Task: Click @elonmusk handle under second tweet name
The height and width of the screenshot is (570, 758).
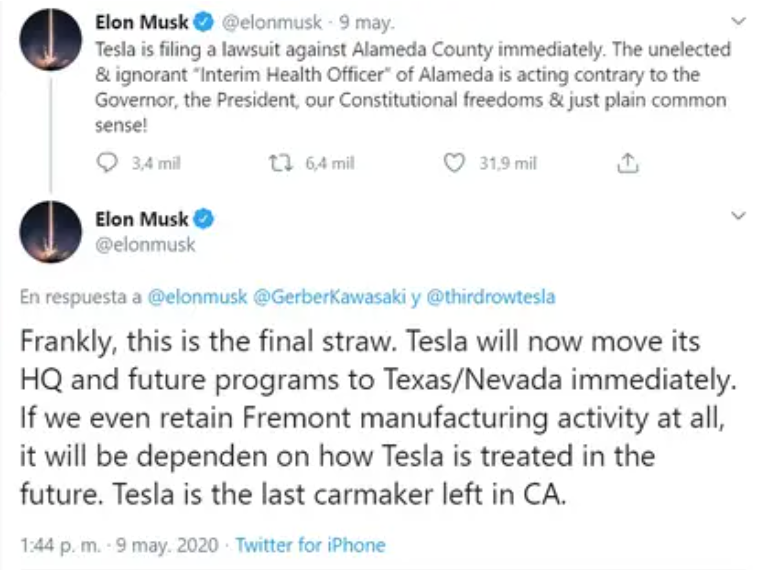Action: point(145,244)
